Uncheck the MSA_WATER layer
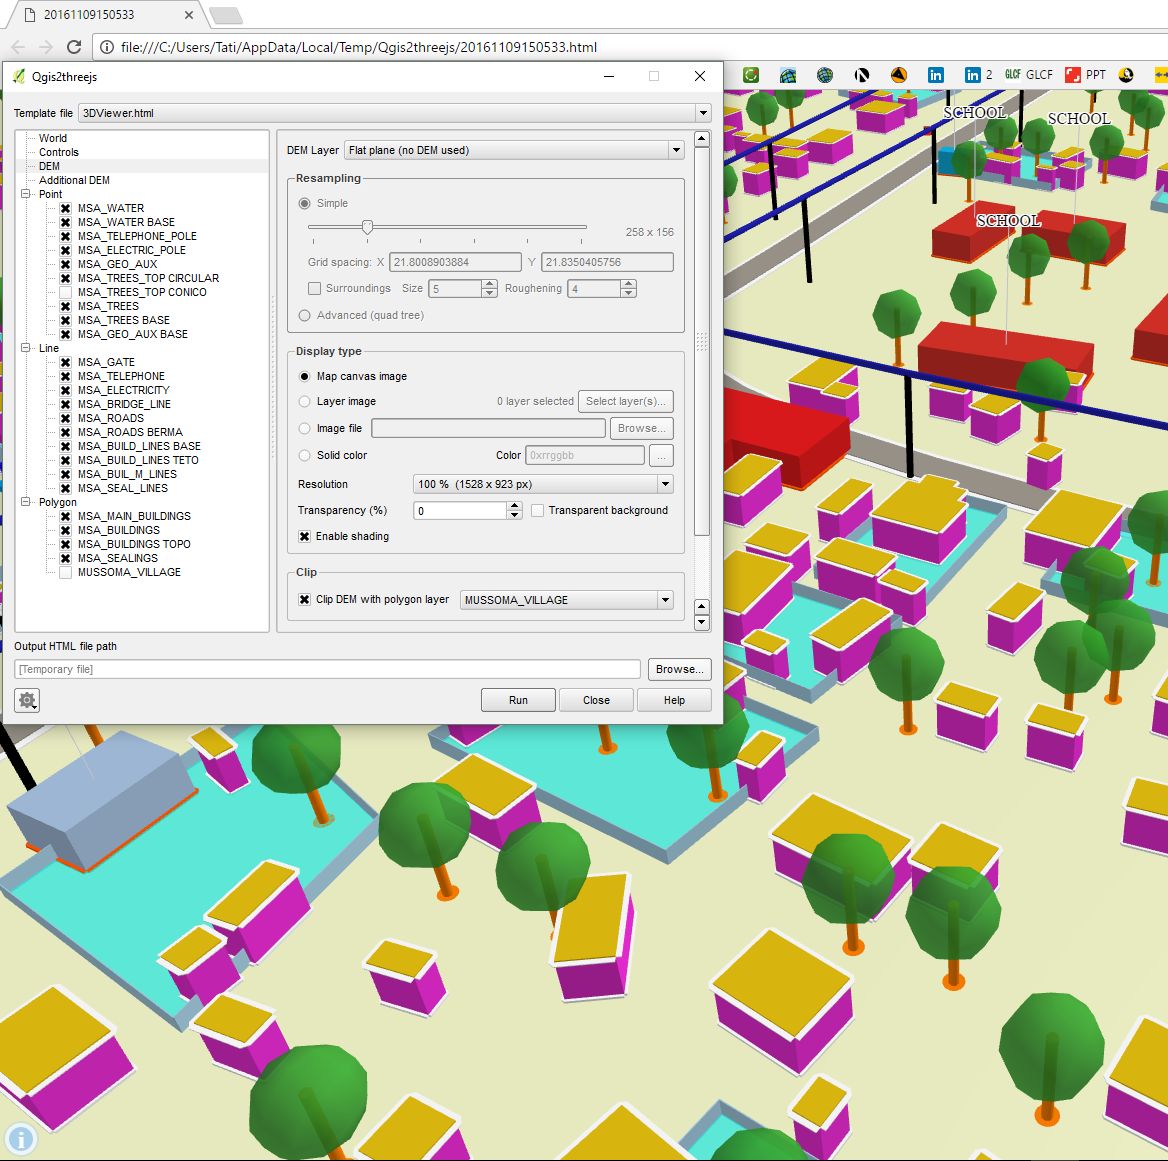 tap(66, 209)
